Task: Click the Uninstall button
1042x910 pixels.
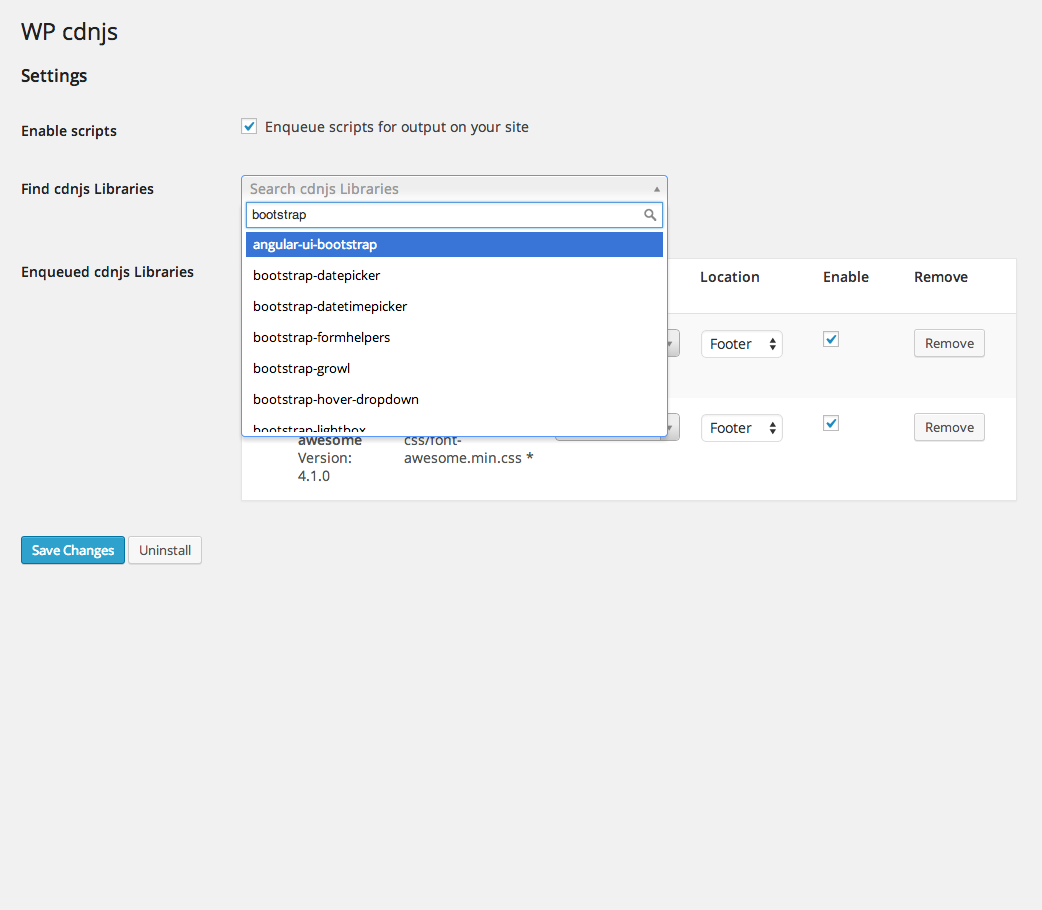Action: click(x=165, y=550)
